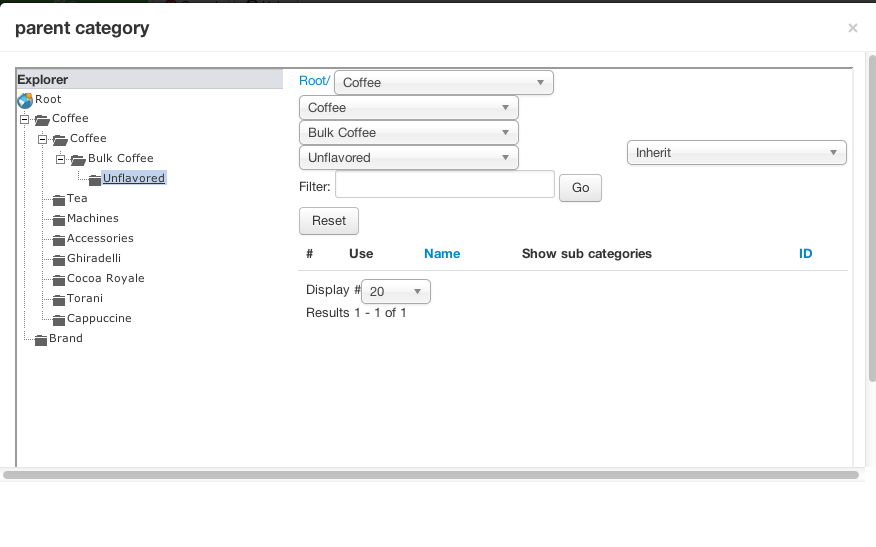Click the Ghiradelli folder icon

(59, 260)
